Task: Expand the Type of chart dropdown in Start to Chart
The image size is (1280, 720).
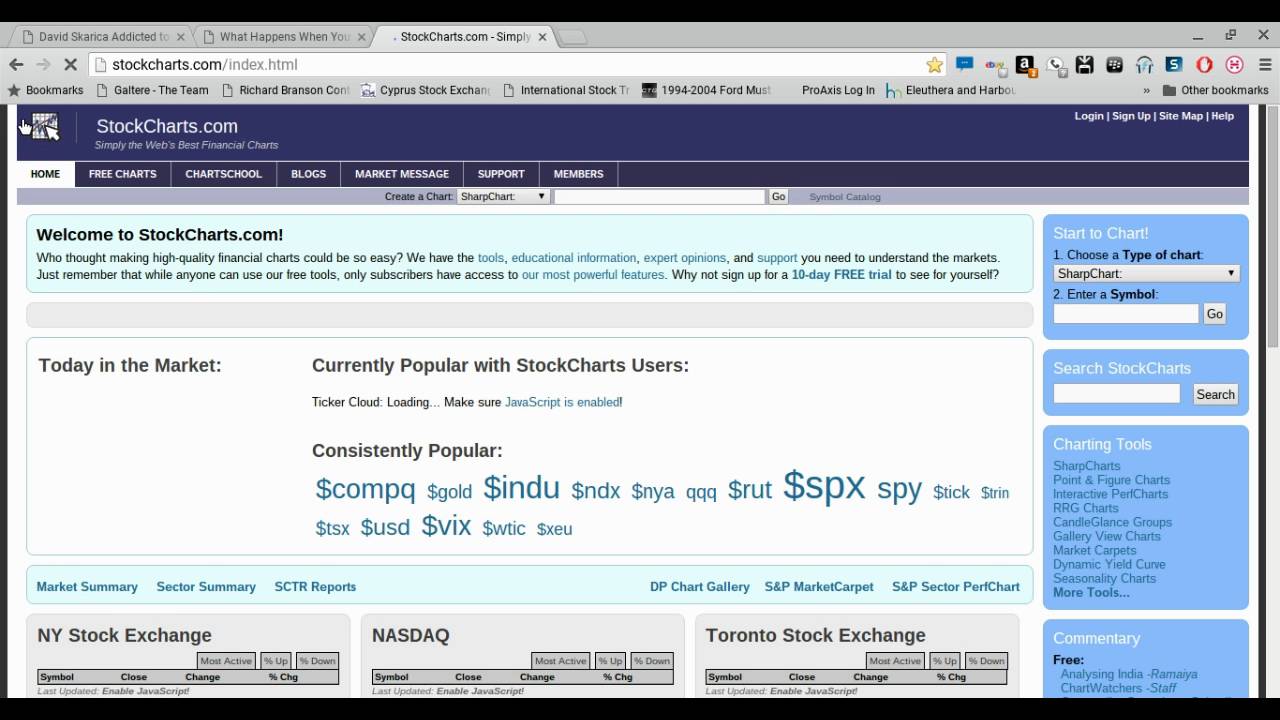Action: point(1147,273)
